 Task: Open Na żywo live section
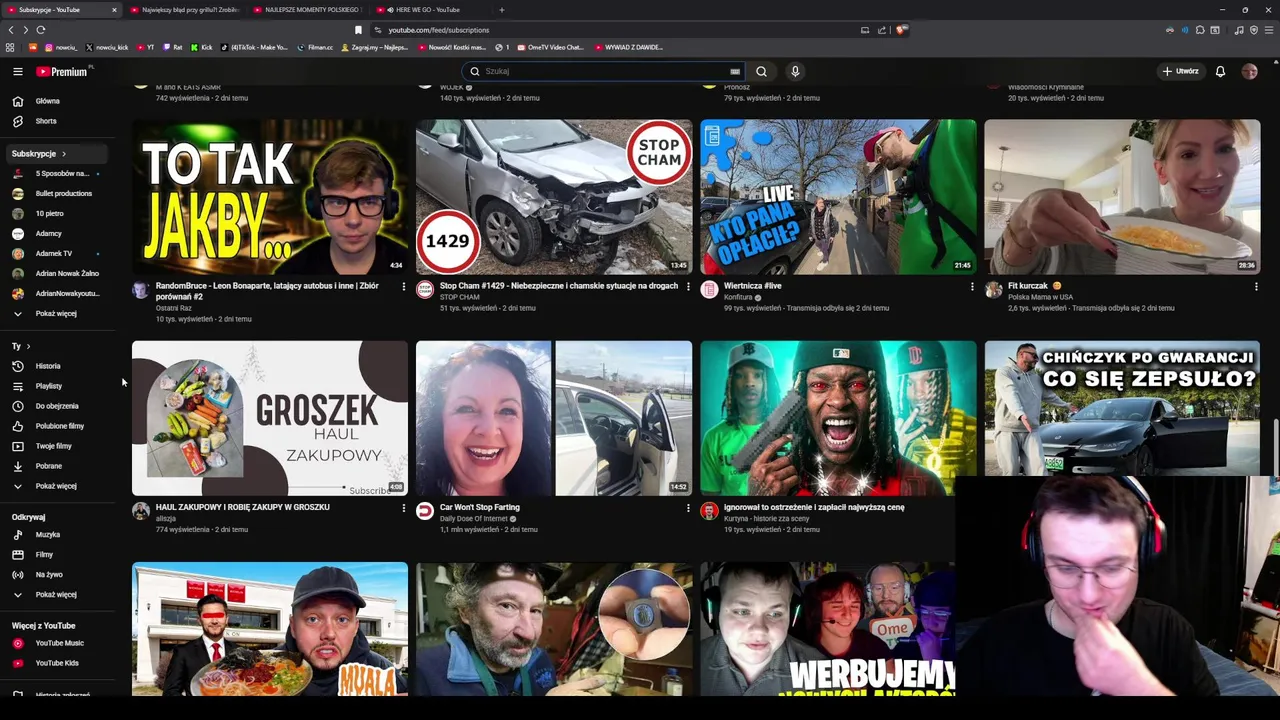[57, 575]
